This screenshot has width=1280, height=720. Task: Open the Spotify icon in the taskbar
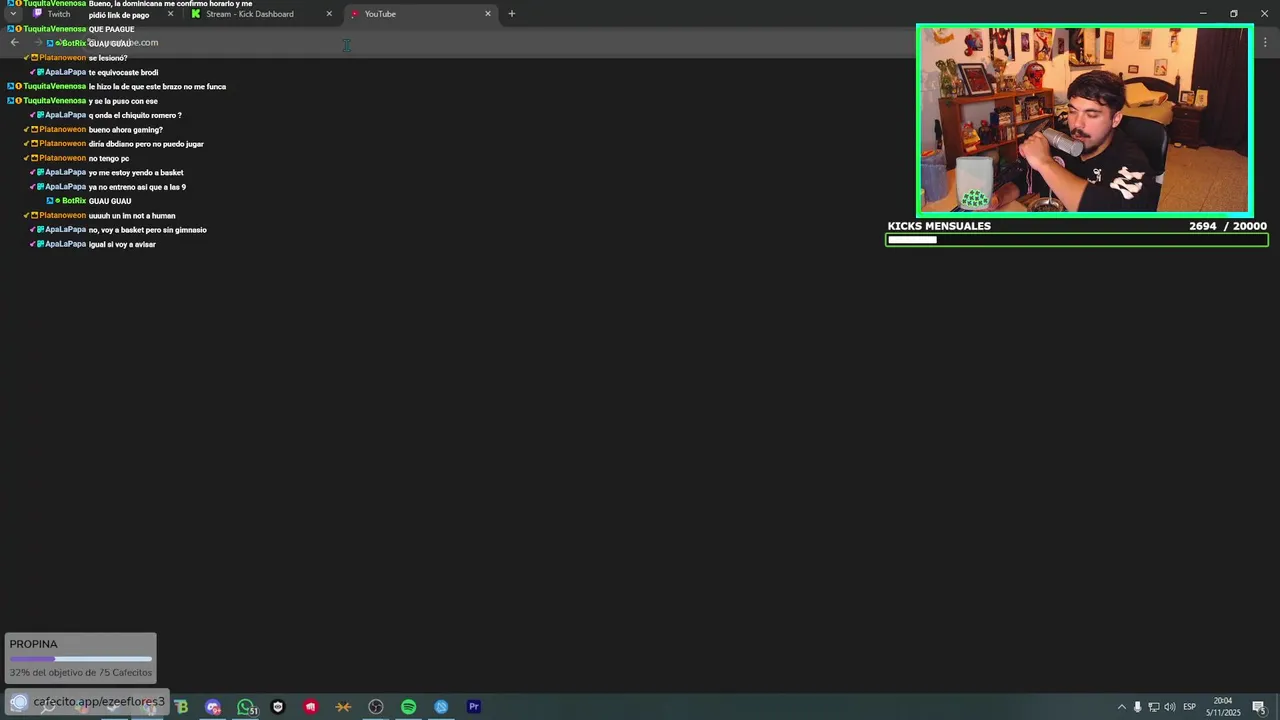point(408,707)
